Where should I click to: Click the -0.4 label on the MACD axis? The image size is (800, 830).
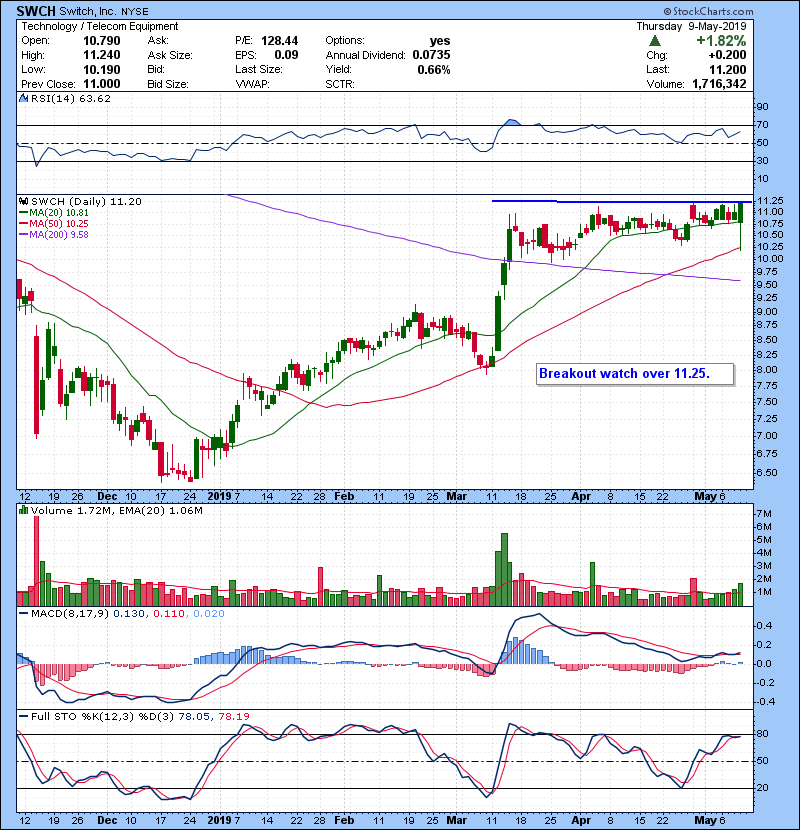pos(765,701)
